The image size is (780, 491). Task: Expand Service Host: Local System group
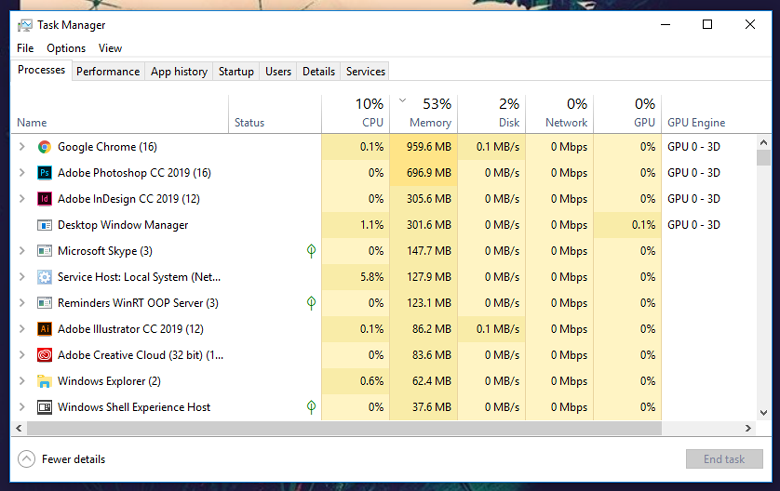point(22,277)
